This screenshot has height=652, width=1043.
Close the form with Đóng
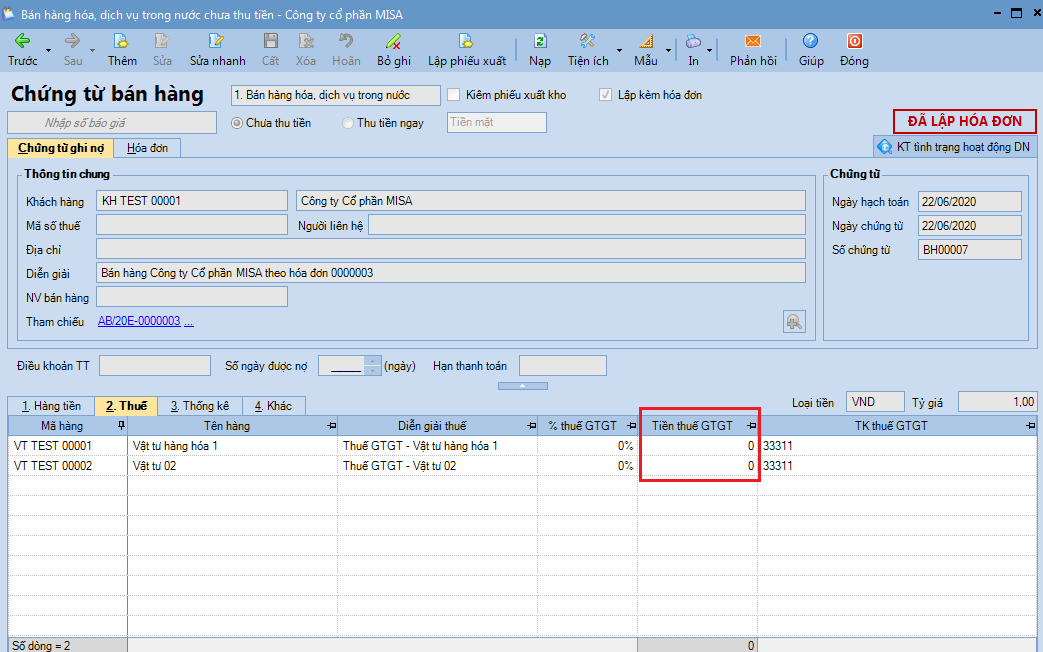(x=854, y=51)
